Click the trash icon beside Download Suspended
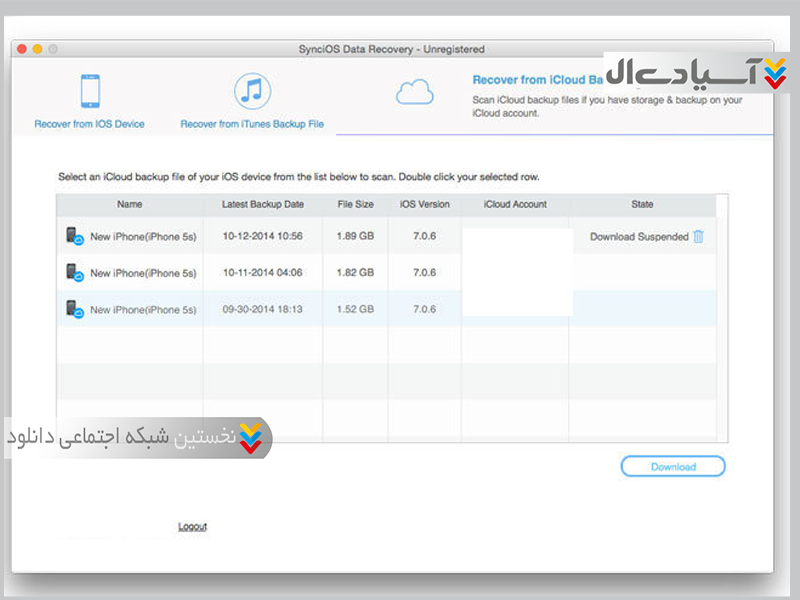The width and height of the screenshot is (800, 600). (699, 237)
